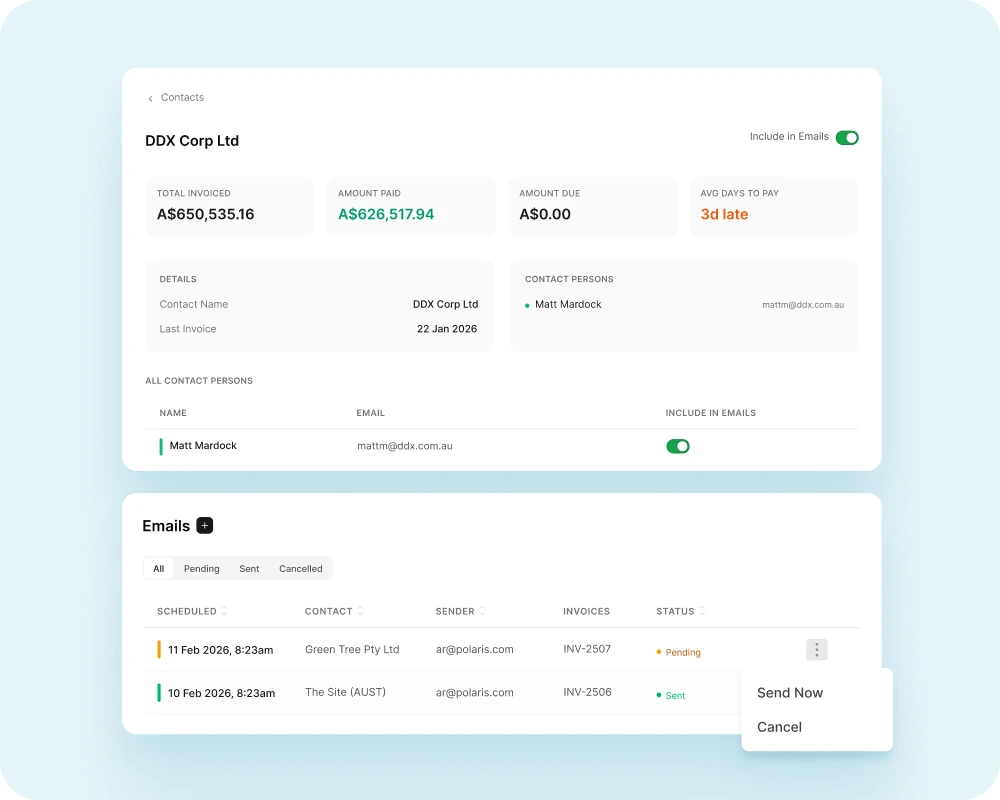Click the mattm@ddx.com.au email in table
Screen dimensions: 1000x800
click(x=404, y=446)
